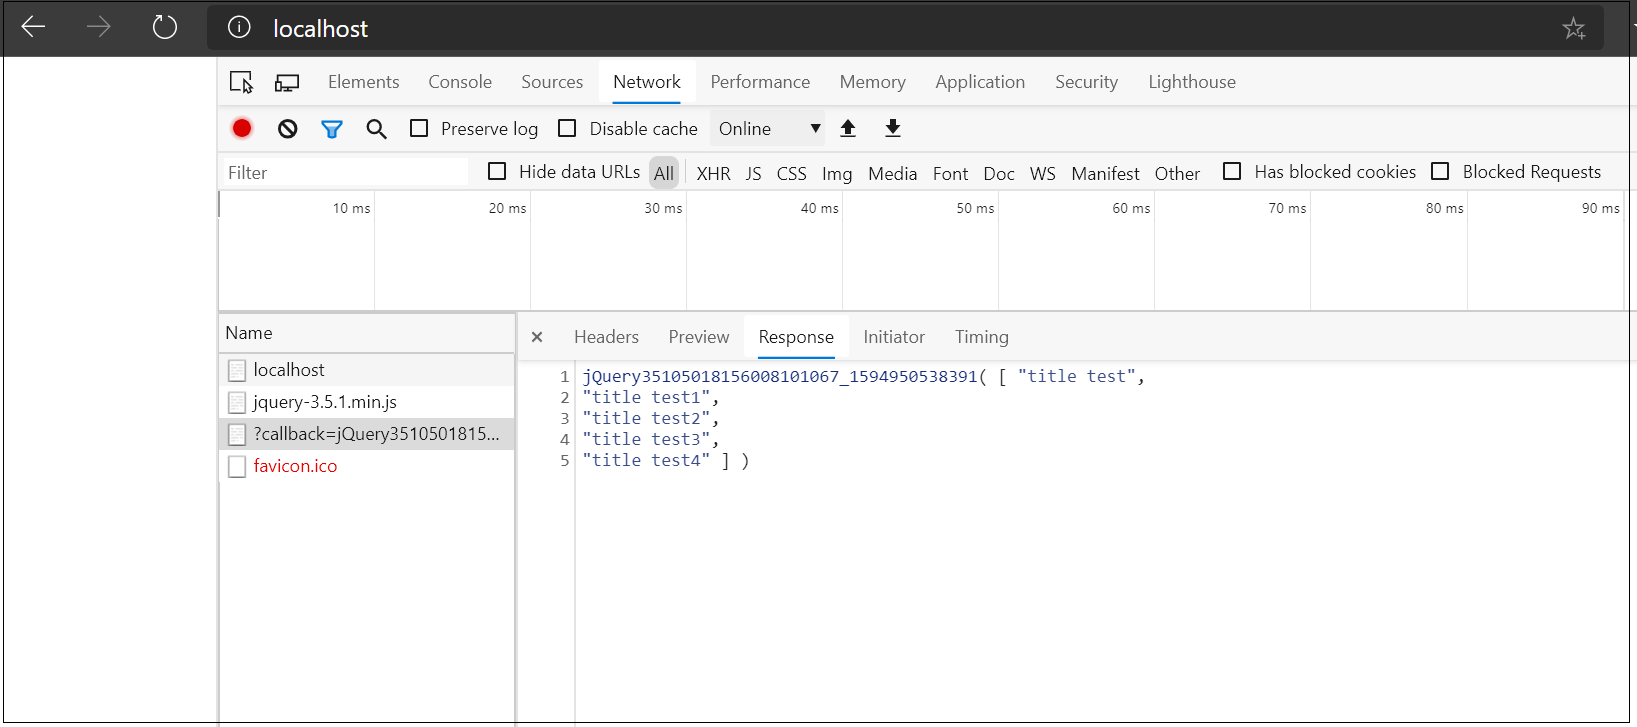
Task: Select the Response tab of request
Action: 796,337
